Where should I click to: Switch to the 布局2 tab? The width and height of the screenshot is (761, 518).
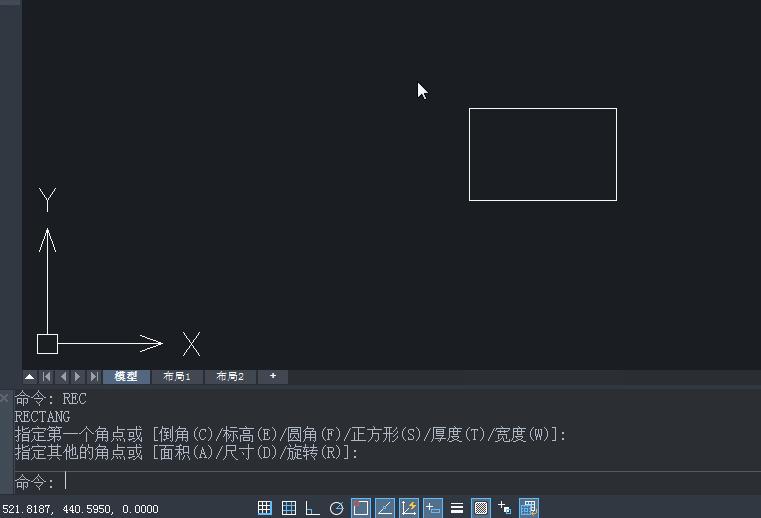(230, 377)
